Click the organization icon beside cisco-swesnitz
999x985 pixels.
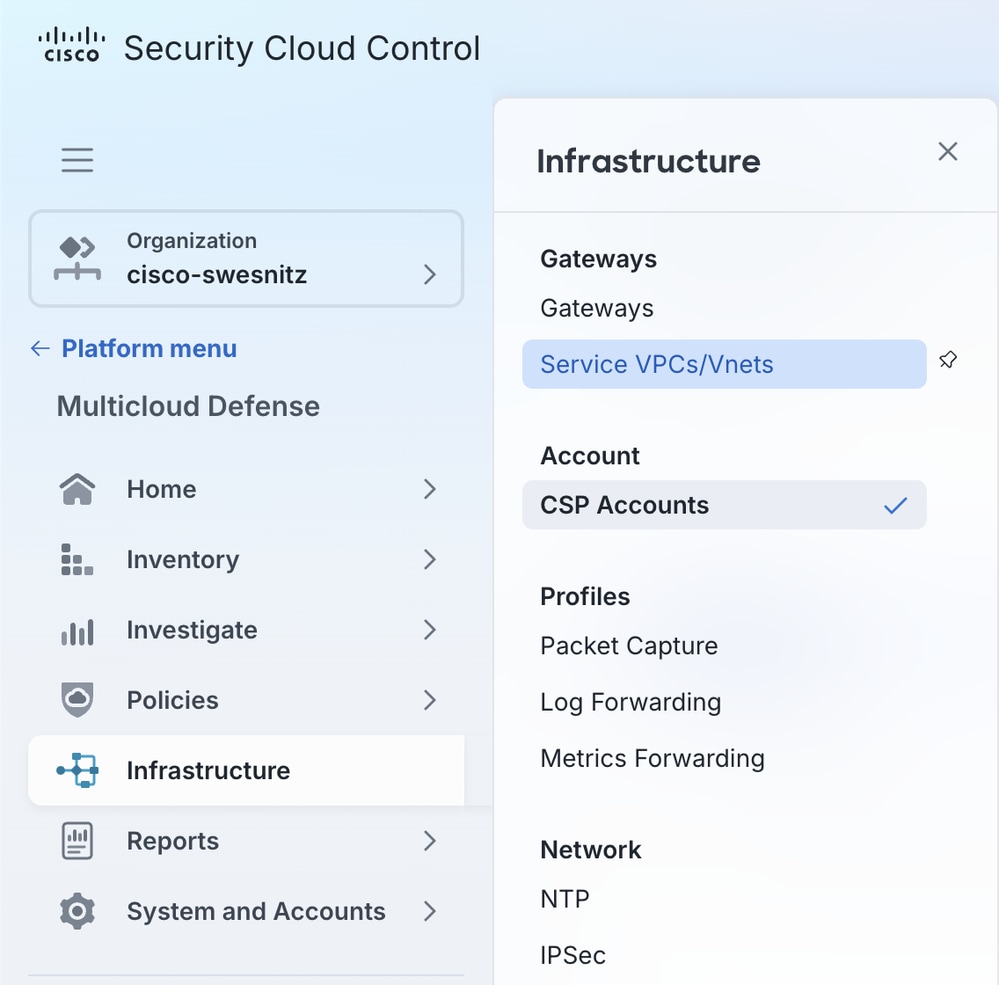point(77,258)
